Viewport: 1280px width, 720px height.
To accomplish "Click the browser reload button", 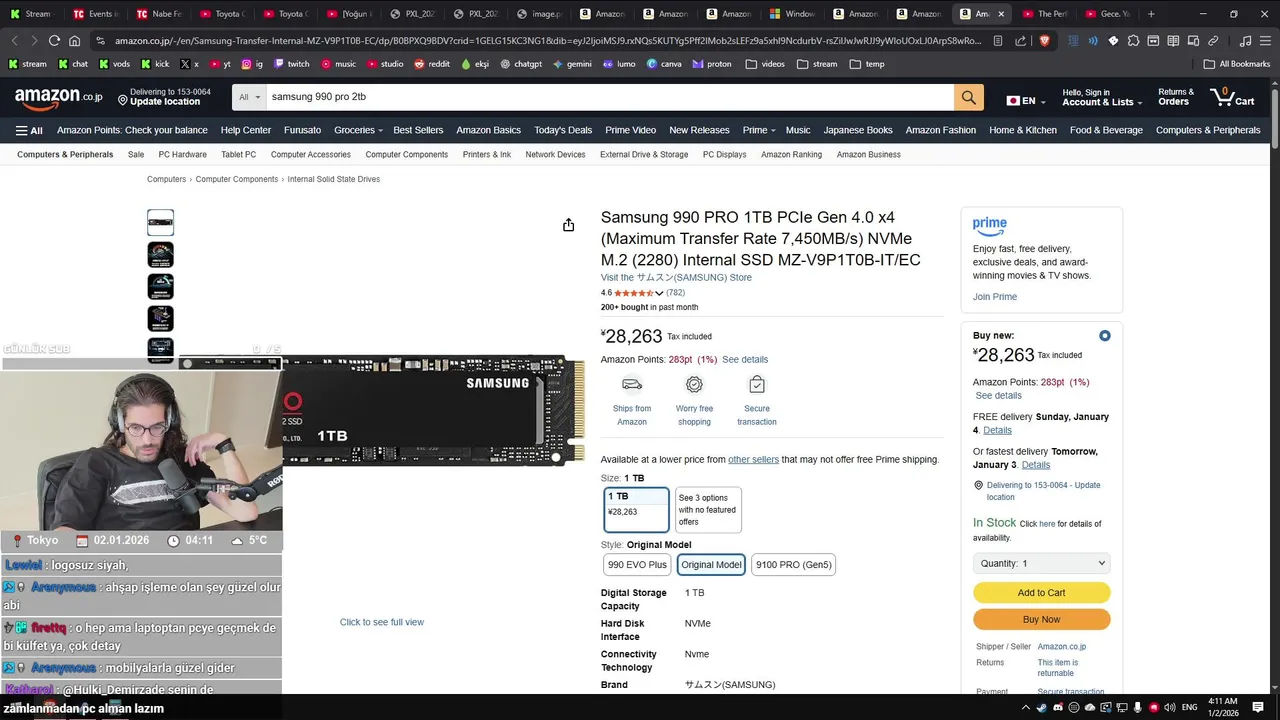I will (x=54, y=41).
